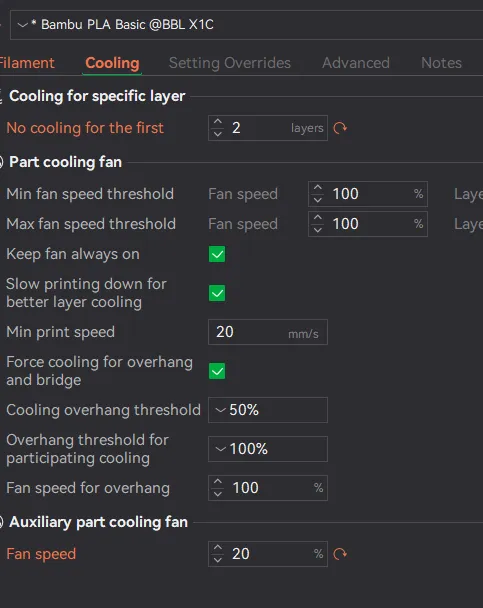Screen dimensions: 483x608
Task: Reset the No cooling for the first layers value
Action: (340, 128)
